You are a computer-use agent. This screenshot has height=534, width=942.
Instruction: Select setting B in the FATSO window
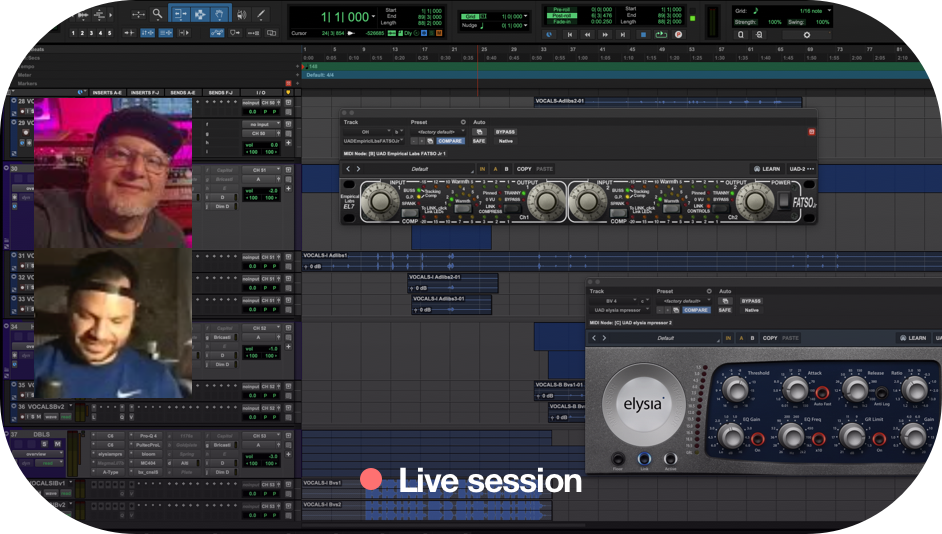(506, 169)
